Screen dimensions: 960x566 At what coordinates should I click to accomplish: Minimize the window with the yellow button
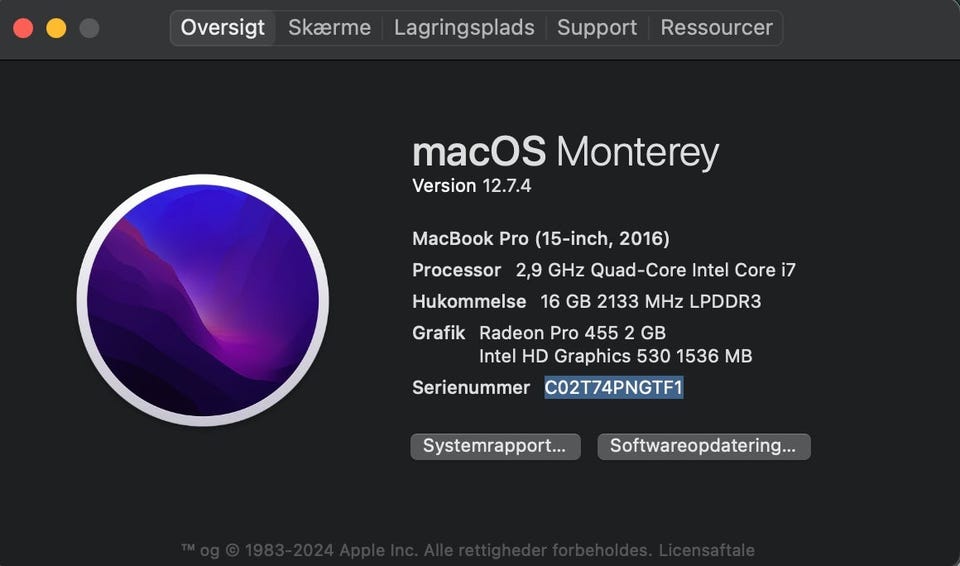click(x=56, y=28)
